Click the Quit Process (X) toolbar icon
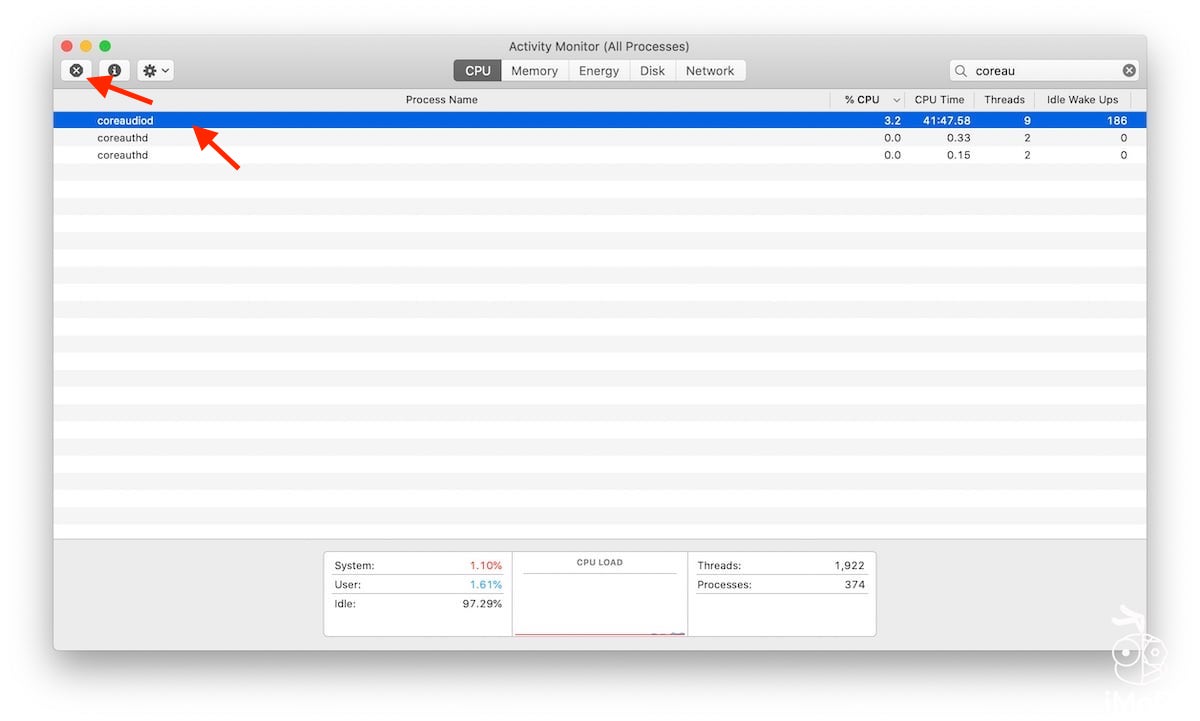 (x=76, y=71)
